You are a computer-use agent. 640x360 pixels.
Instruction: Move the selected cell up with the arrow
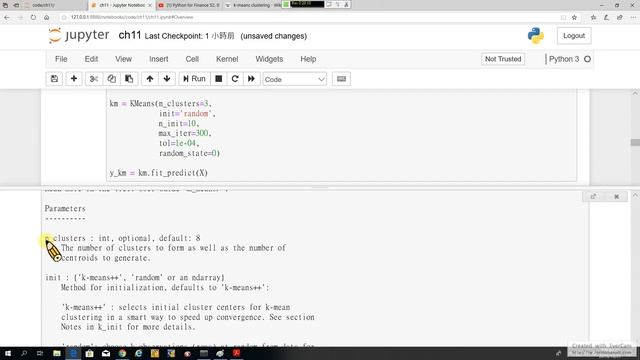pos(150,79)
